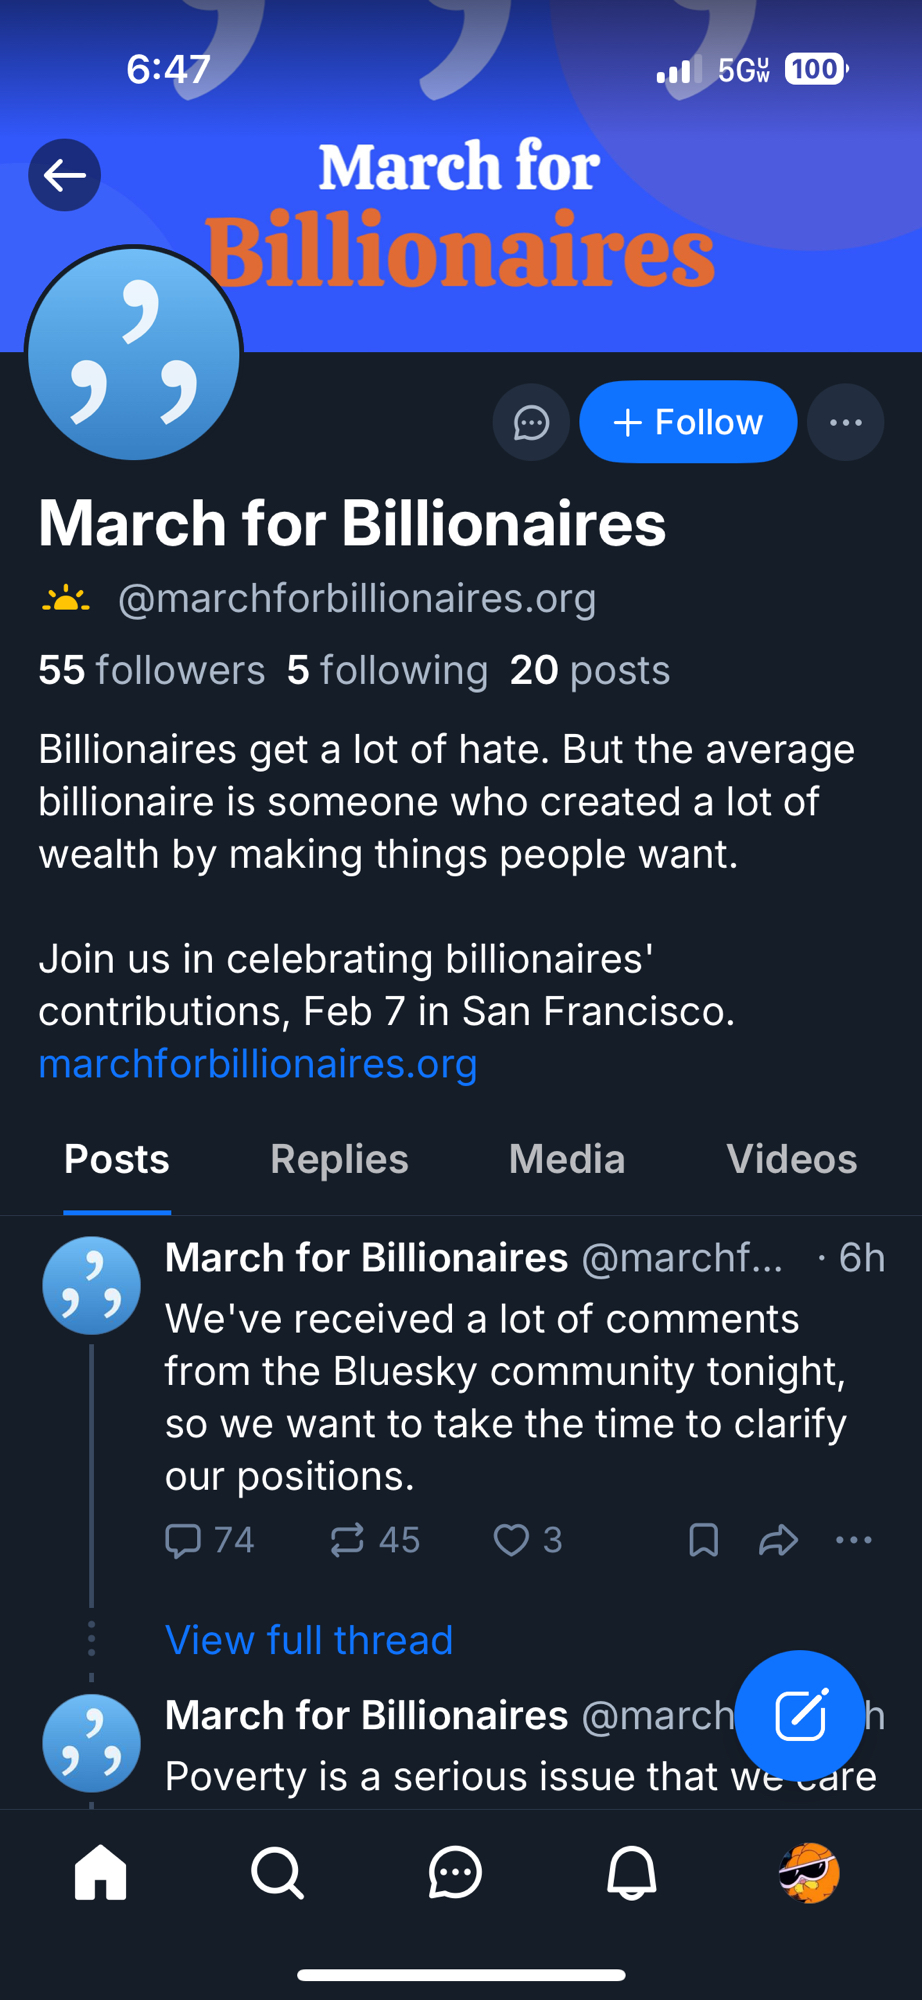Open Search from the bottom navigation
Viewport: 922px width, 2000px height.
(x=277, y=1872)
